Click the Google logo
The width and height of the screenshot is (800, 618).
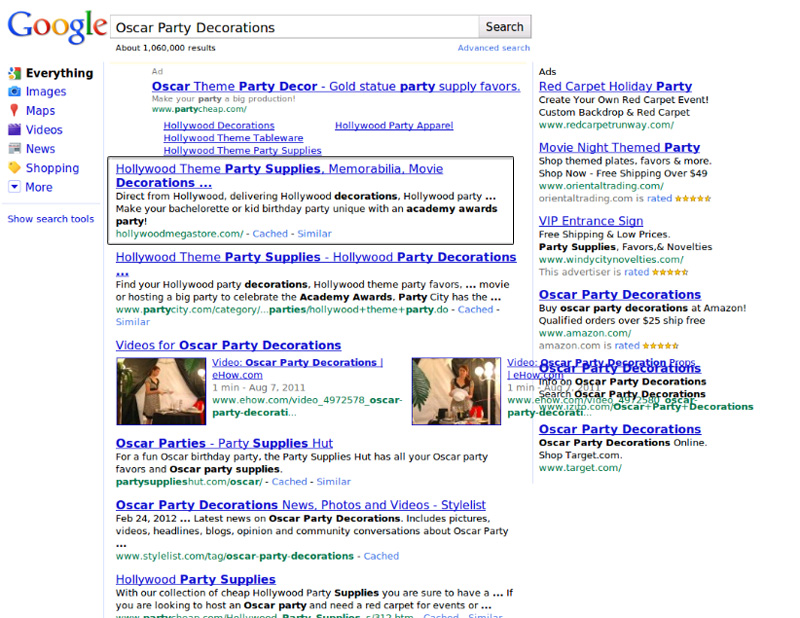point(57,27)
